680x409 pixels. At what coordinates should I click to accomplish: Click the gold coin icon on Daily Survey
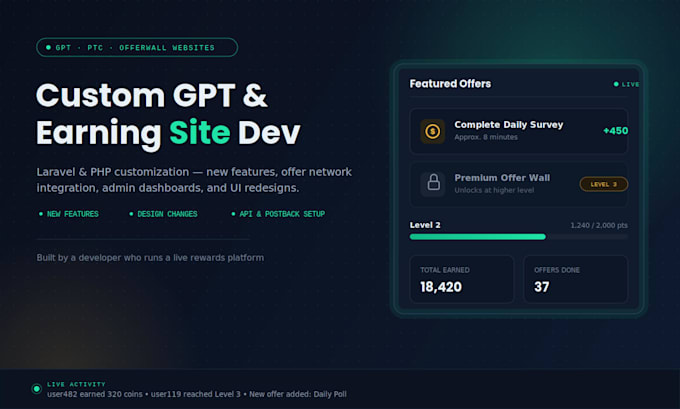[x=432, y=131]
